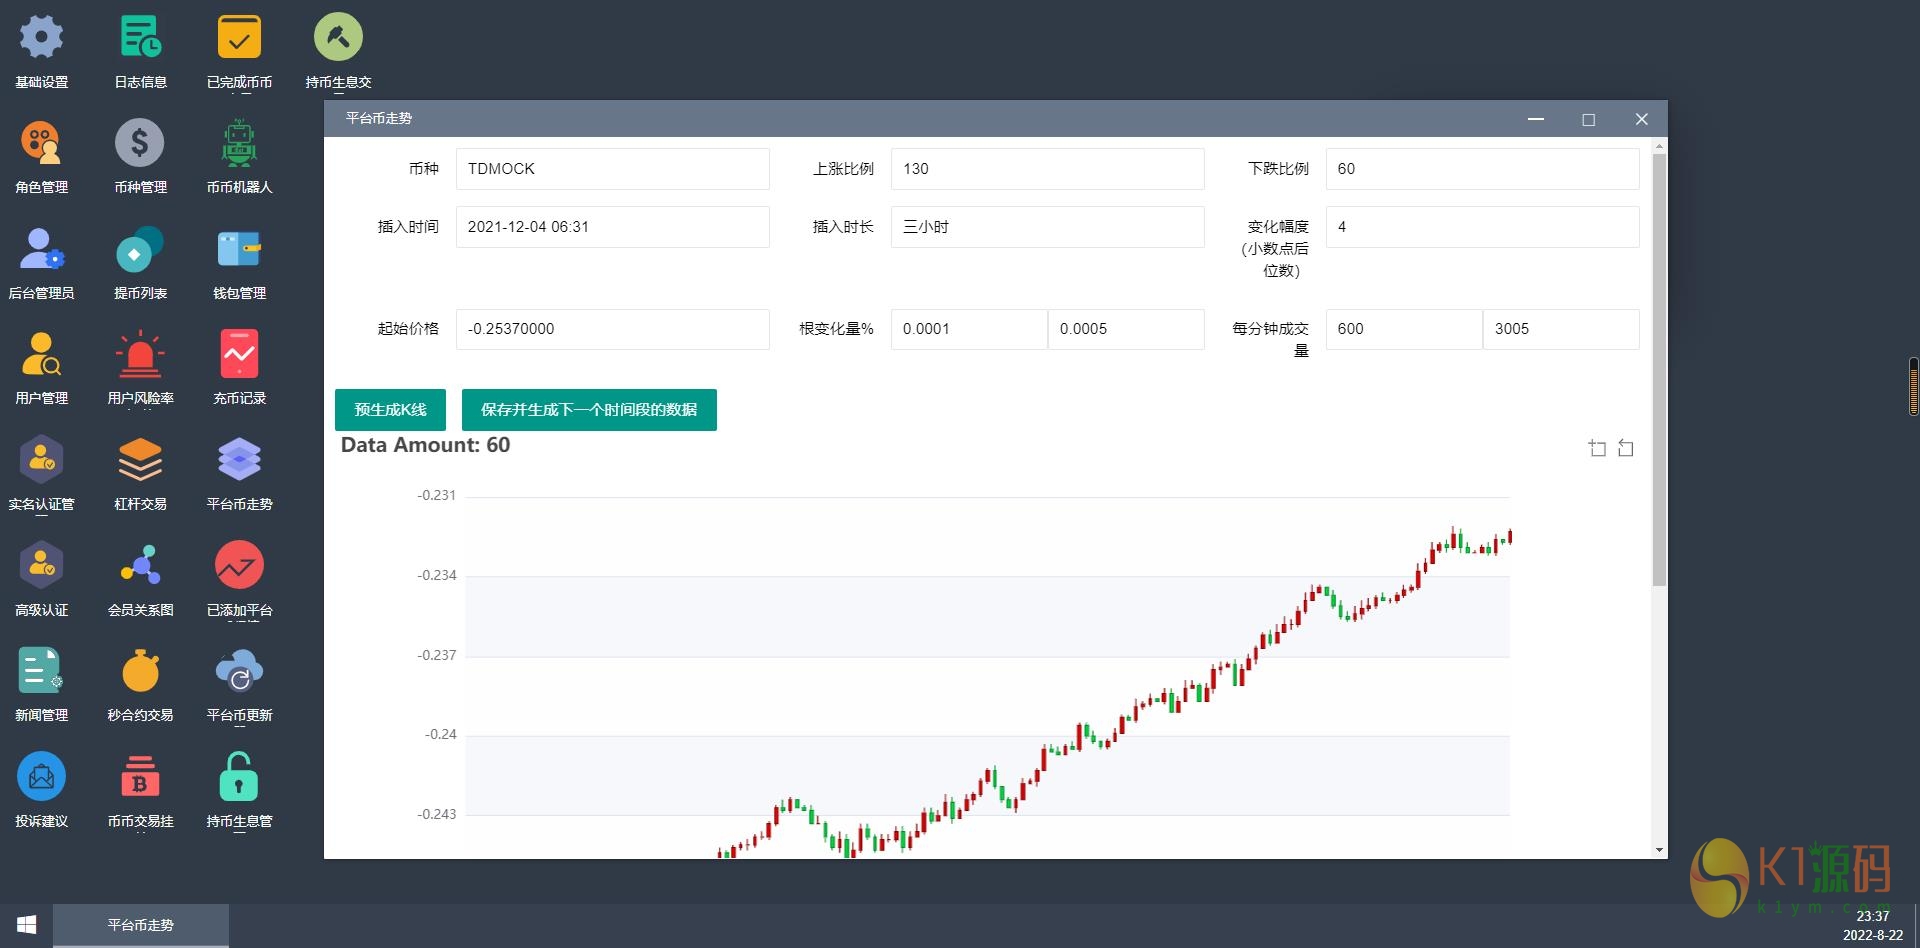The height and width of the screenshot is (948, 1920).
Task: Open the 日志信息 log icon
Action: tap(140, 38)
